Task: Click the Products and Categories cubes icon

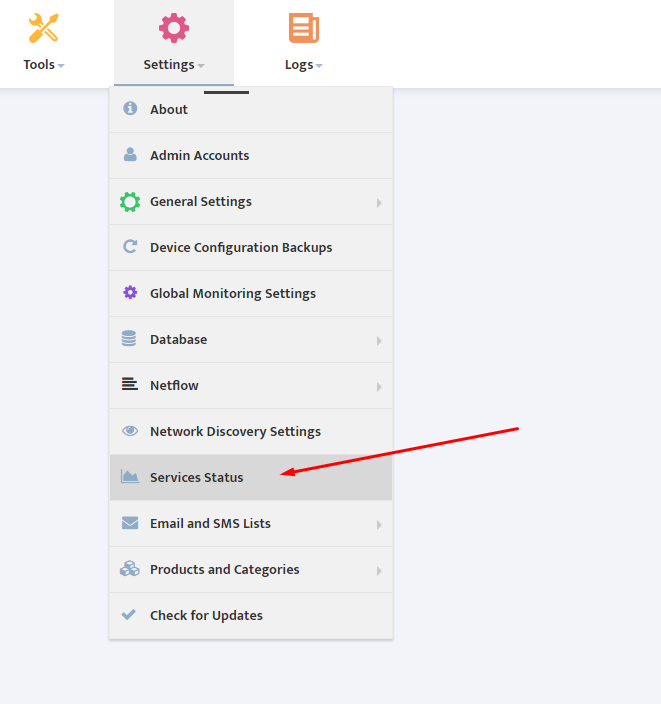Action: pos(130,568)
